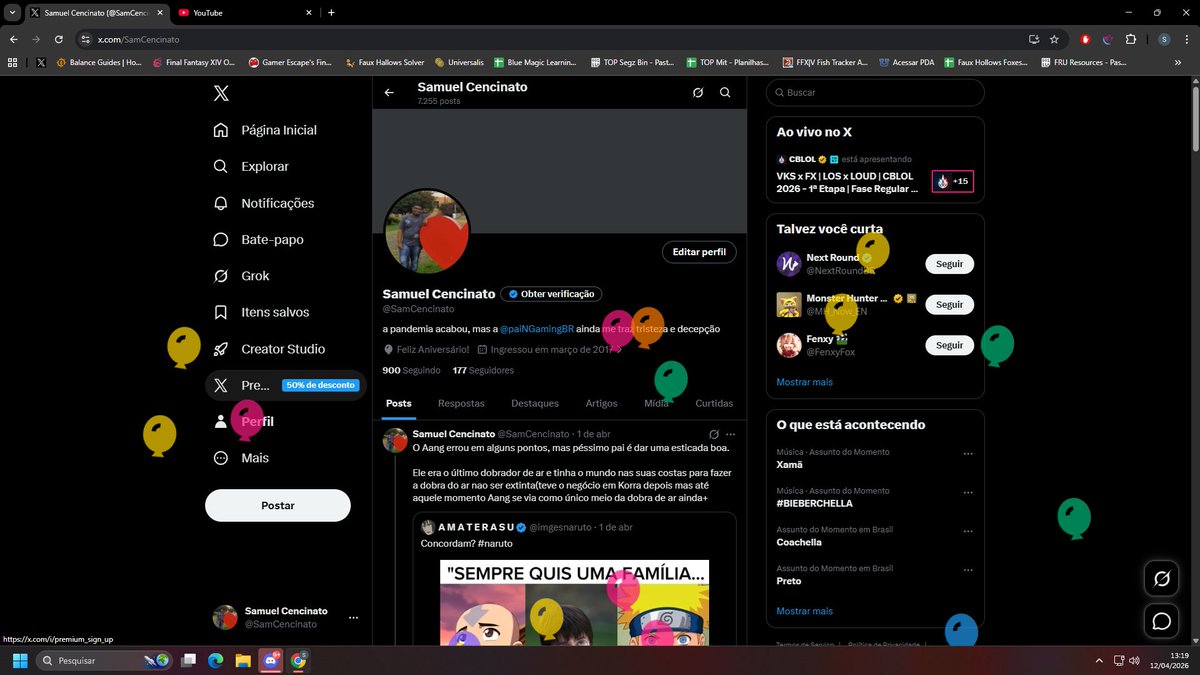The height and width of the screenshot is (675, 1200).
Task: Open Página Inicial home icon
Action: click(221, 130)
